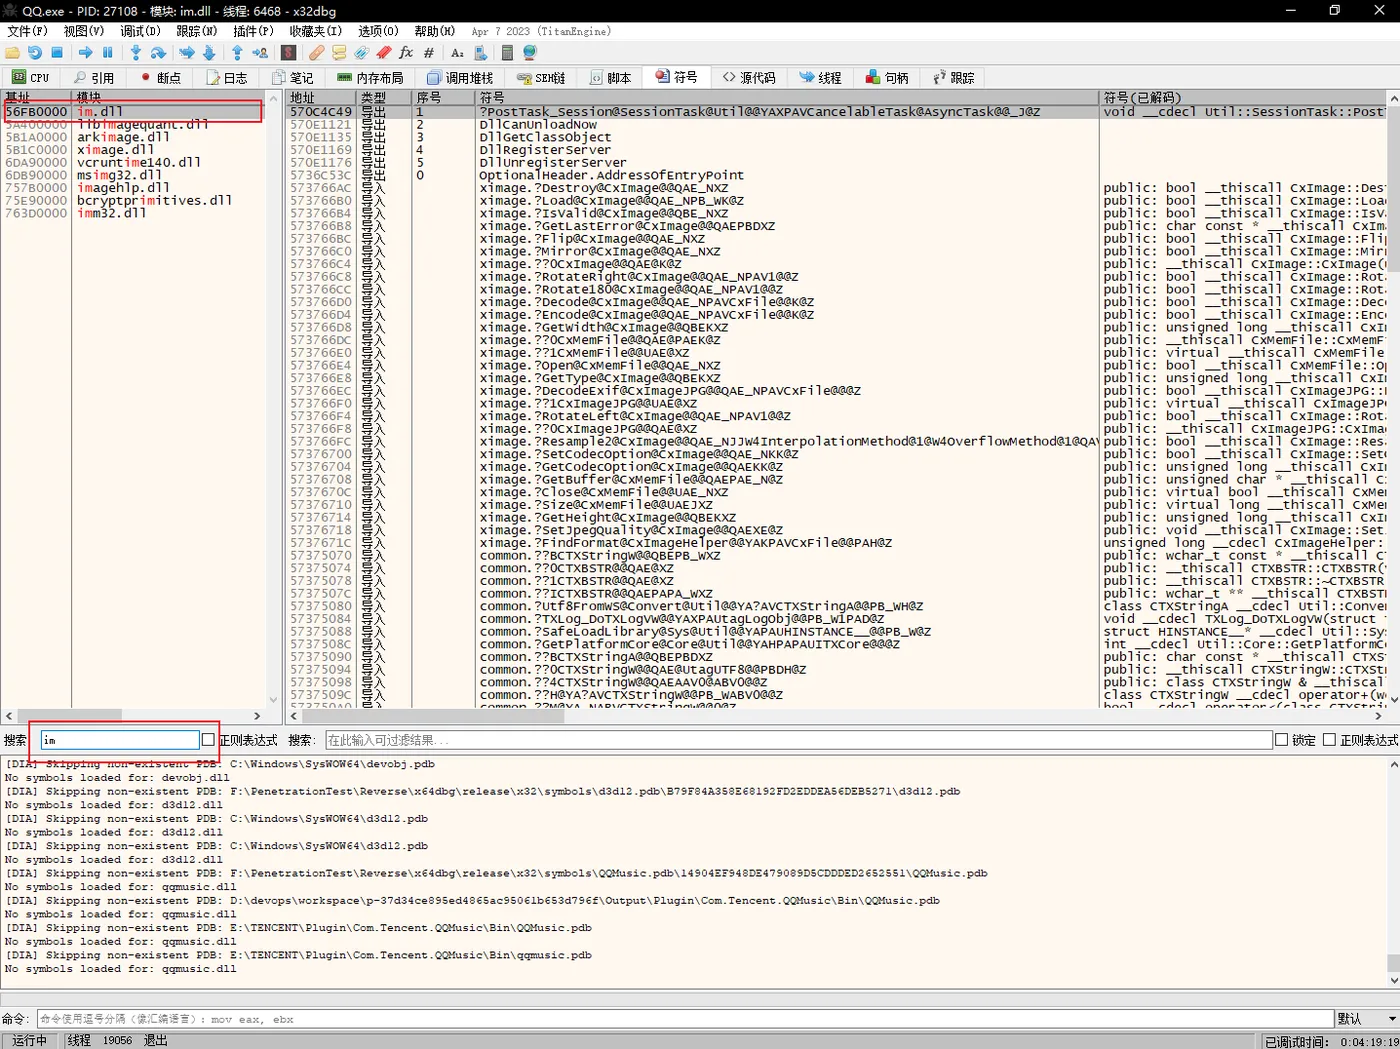Open the 默认 command dropdown
Screen dimensions: 1400x1049
1367,1019
